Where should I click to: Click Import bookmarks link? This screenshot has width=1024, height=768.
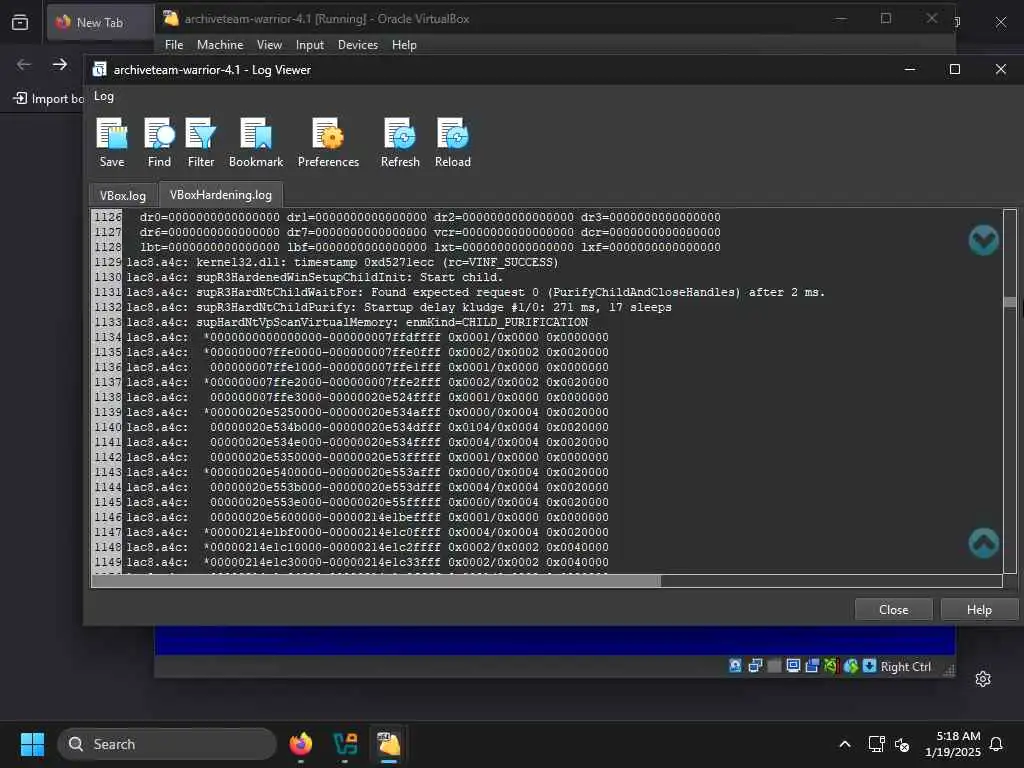pos(49,99)
